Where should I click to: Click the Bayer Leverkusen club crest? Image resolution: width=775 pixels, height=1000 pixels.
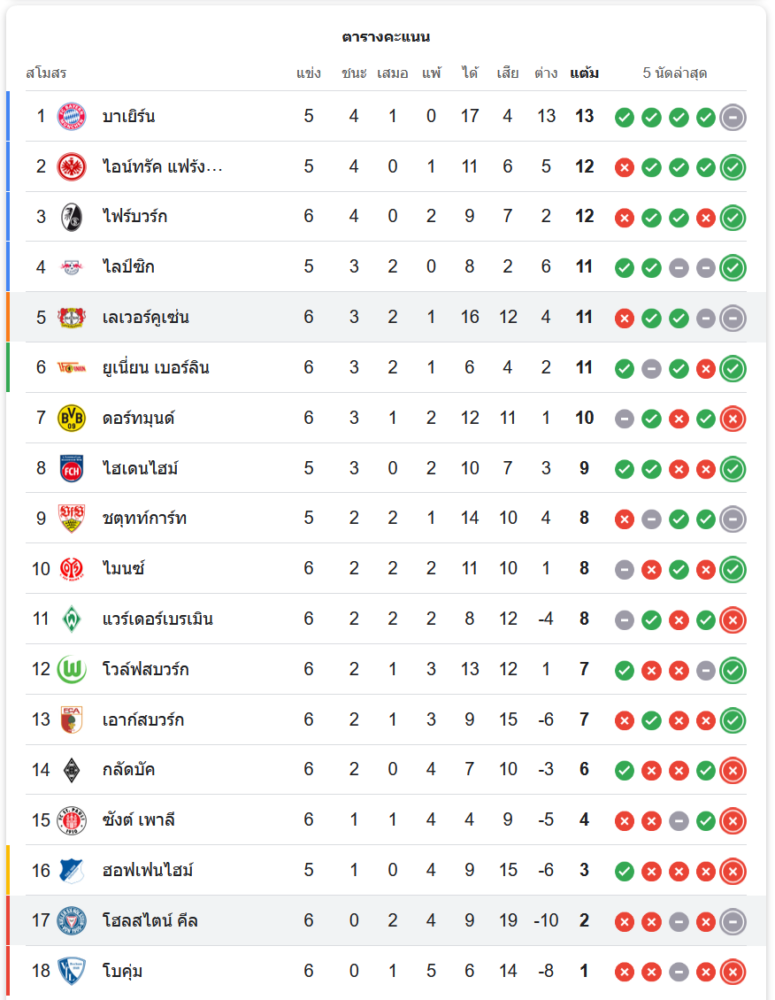pyautogui.click(x=72, y=317)
